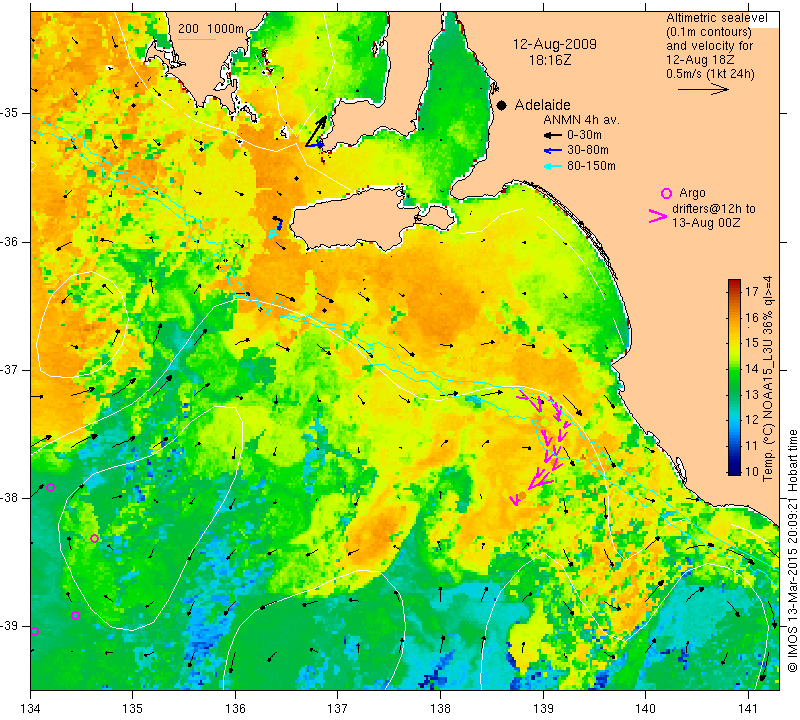The height and width of the screenshot is (720, 800).
Task: Click the time text 18:16Z
Action: 550,60
